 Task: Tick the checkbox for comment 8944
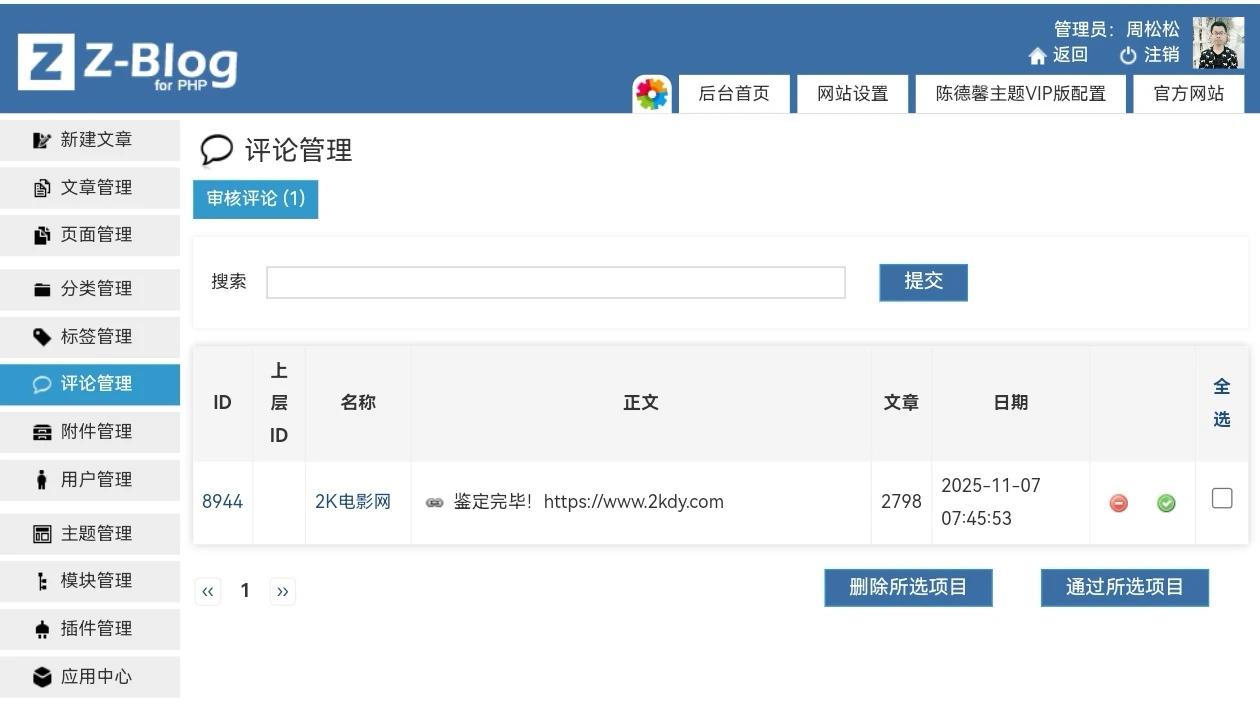1222,497
